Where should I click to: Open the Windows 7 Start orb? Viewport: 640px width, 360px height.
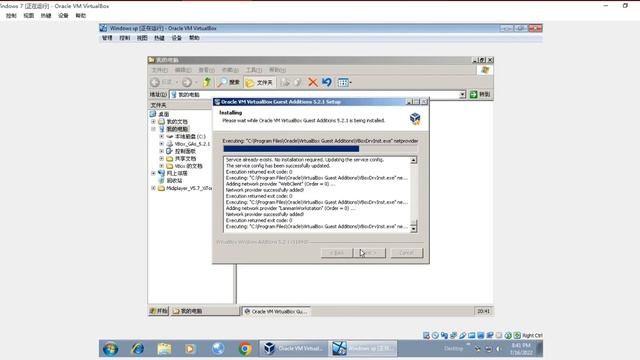tap(110, 349)
